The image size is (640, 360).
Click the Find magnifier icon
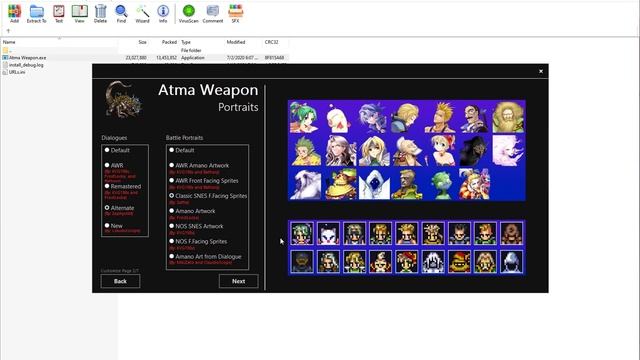(121, 11)
